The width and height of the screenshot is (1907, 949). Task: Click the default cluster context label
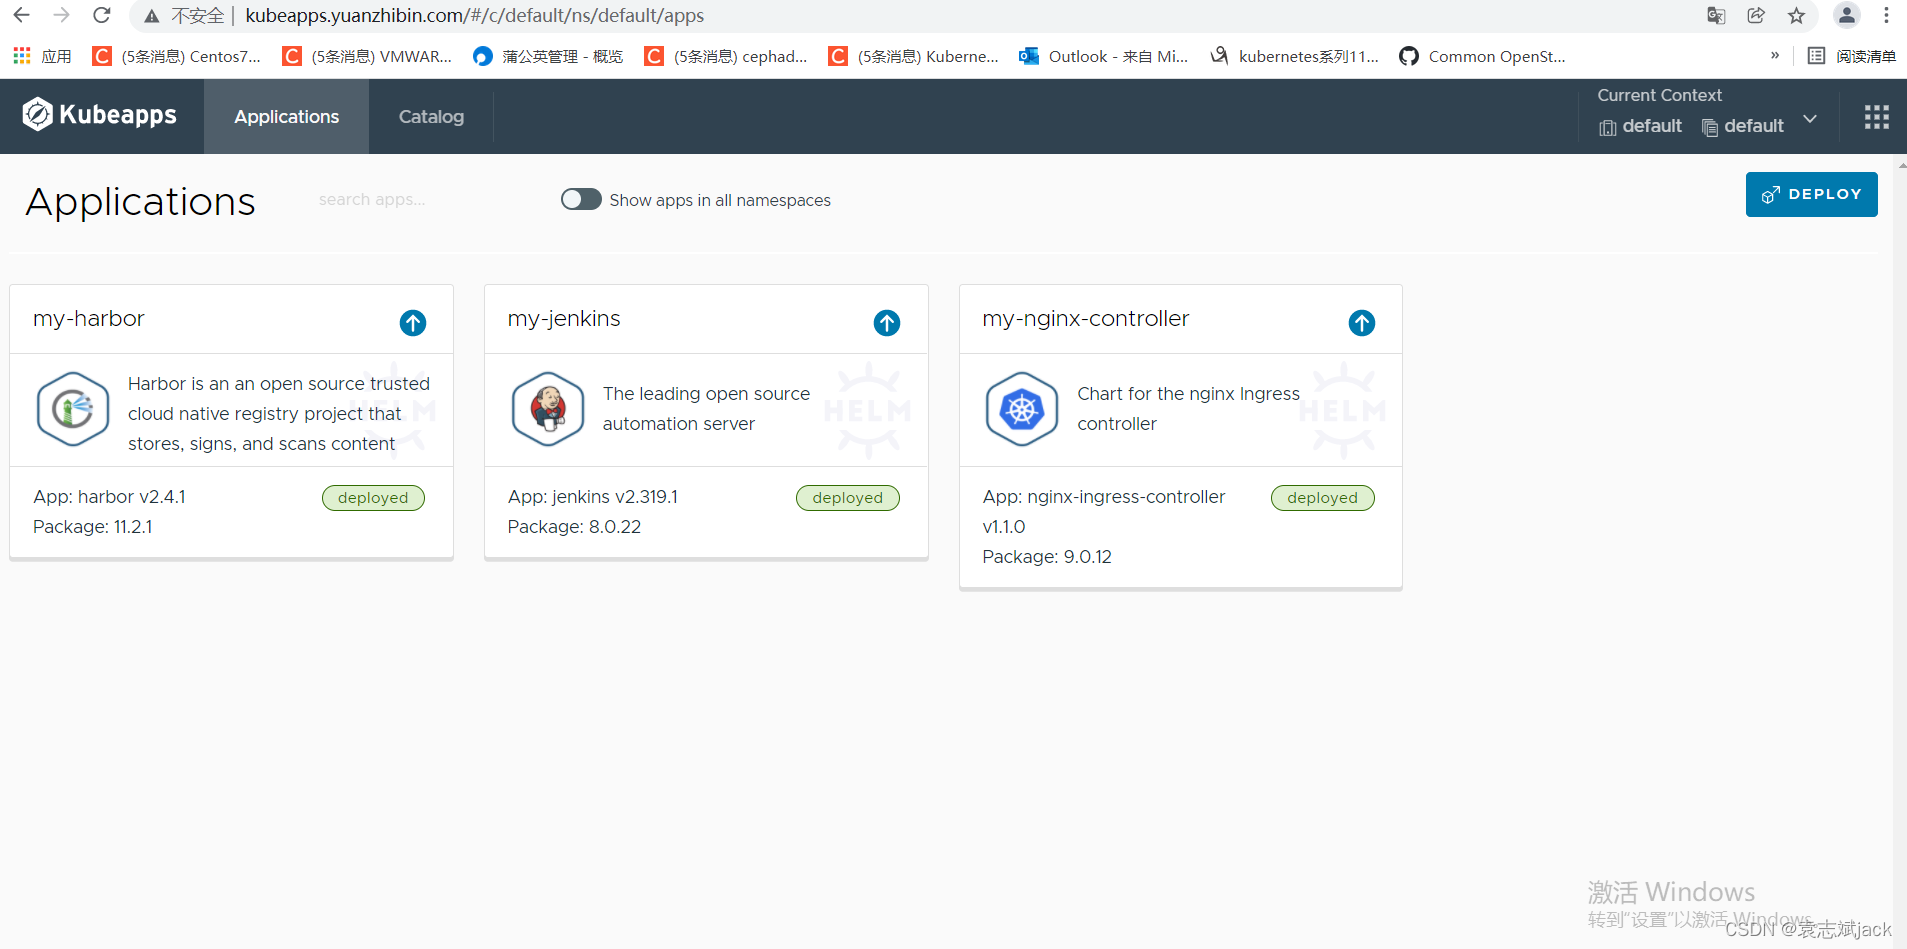click(x=1640, y=126)
